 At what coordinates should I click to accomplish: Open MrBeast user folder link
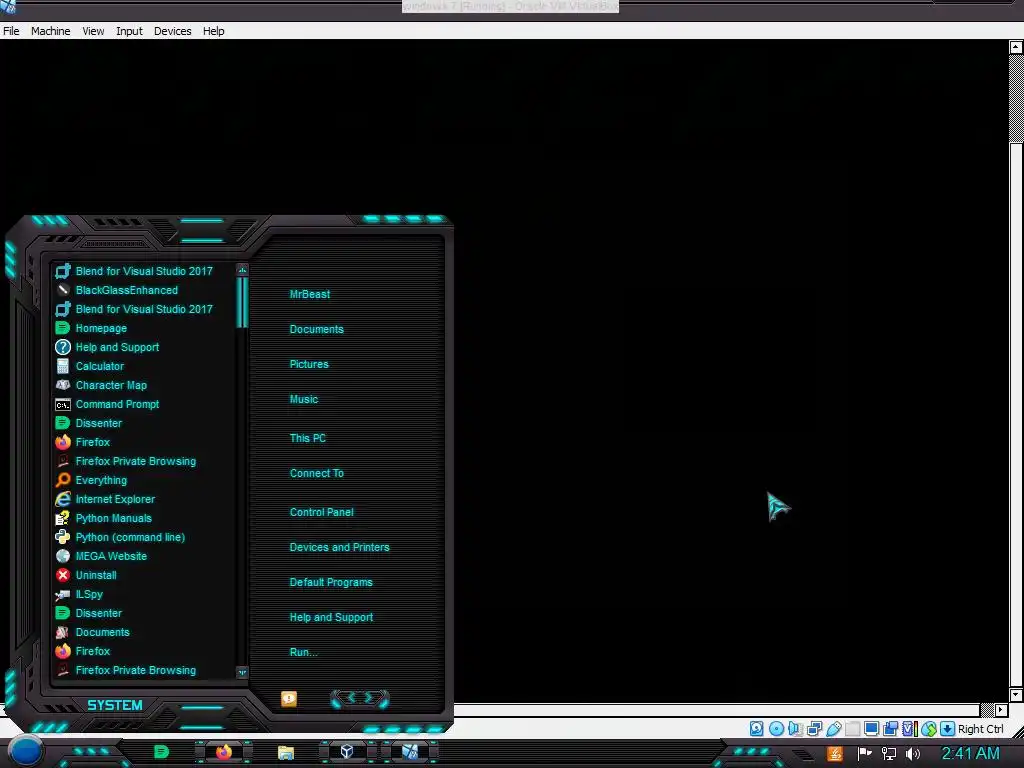tap(310, 294)
